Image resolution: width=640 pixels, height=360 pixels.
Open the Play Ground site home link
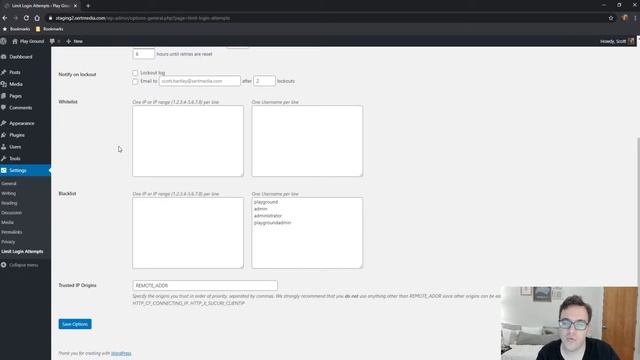(28, 41)
